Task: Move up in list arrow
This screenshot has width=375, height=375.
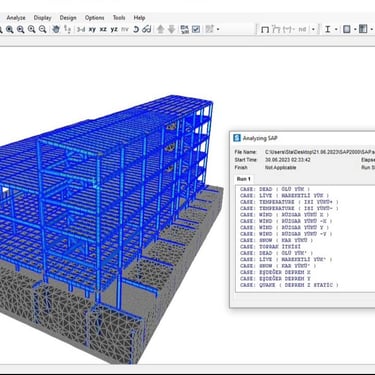Action: click(160, 29)
